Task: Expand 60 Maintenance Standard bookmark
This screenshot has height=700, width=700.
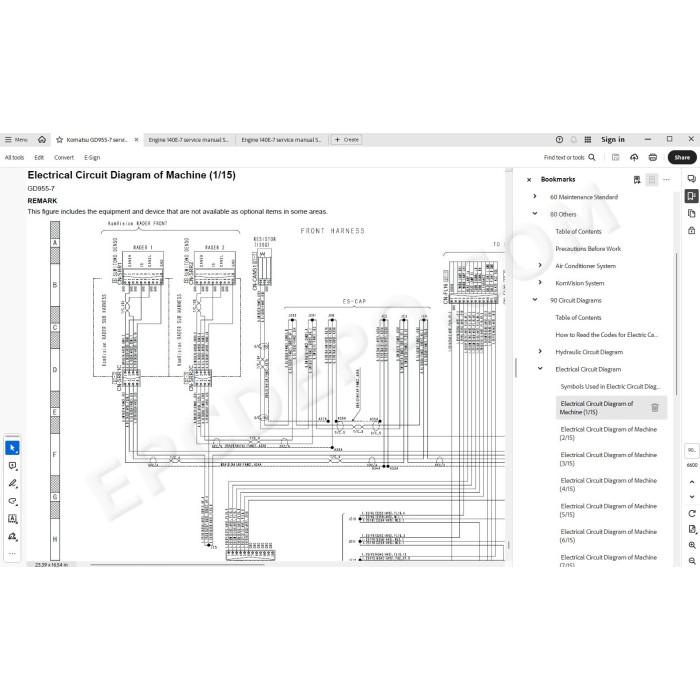Action: (x=535, y=196)
